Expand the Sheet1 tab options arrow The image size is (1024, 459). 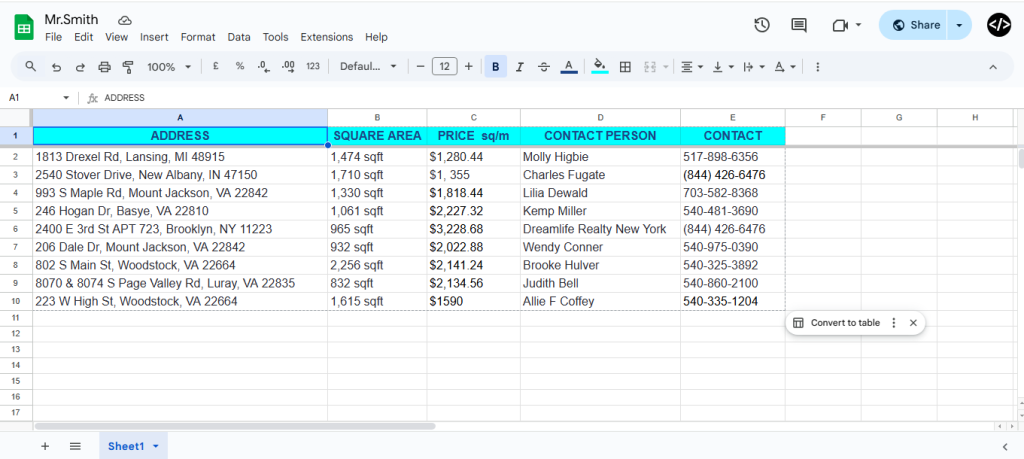tap(156, 446)
